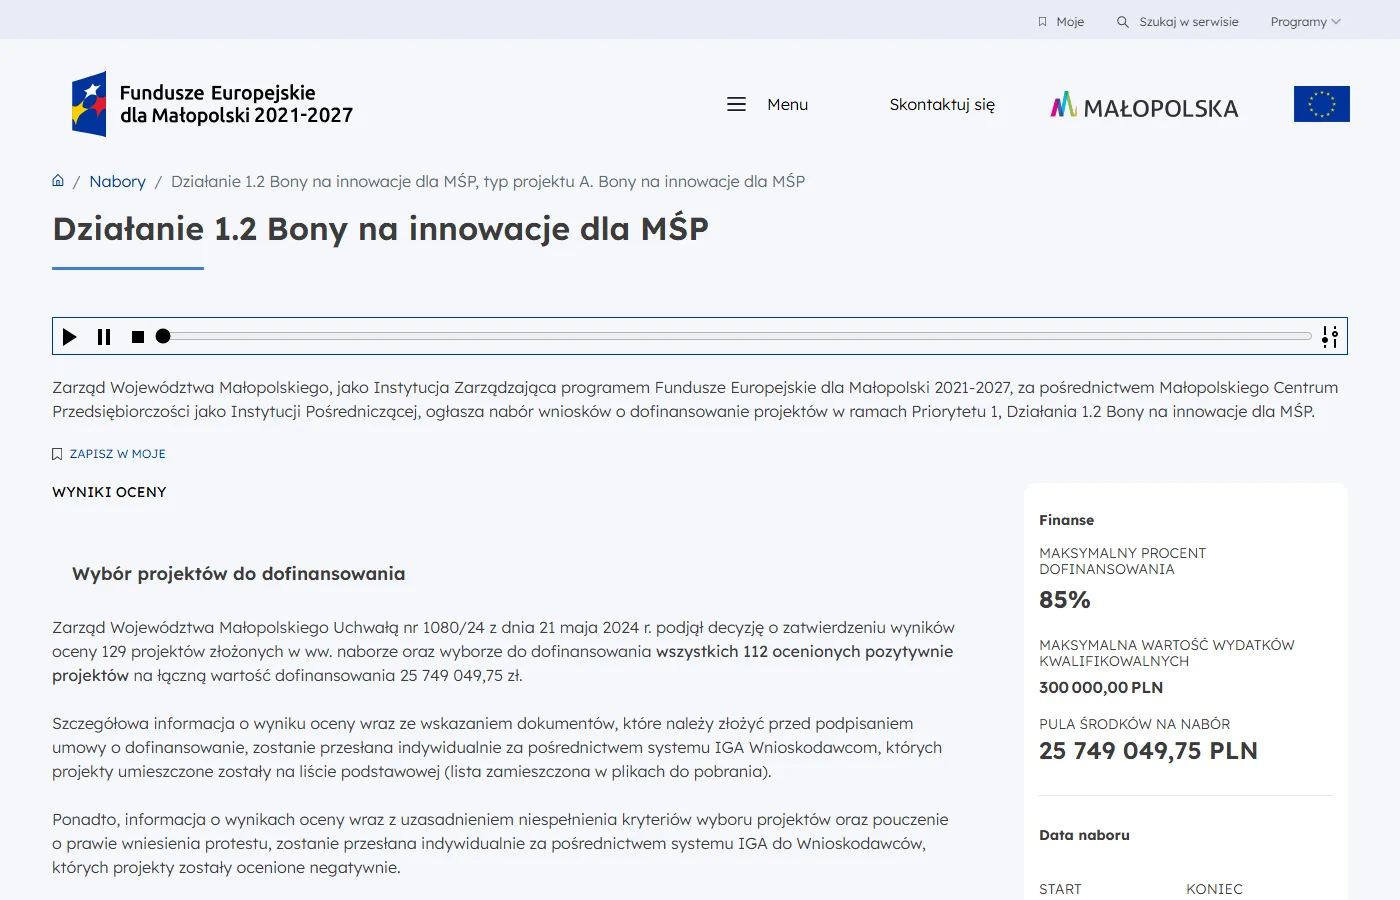Click label Maksymalna wartość wydatków kwalifikowalnych
Image resolution: width=1400 pixels, height=900 pixels.
1167,653
